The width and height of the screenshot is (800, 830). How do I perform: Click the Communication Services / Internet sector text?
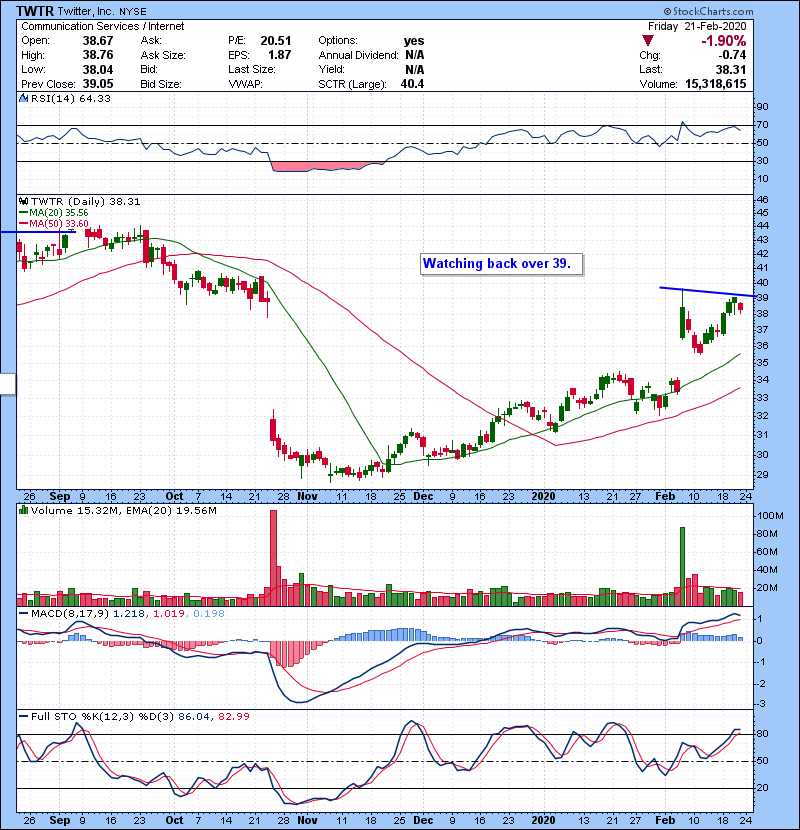click(103, 26)
